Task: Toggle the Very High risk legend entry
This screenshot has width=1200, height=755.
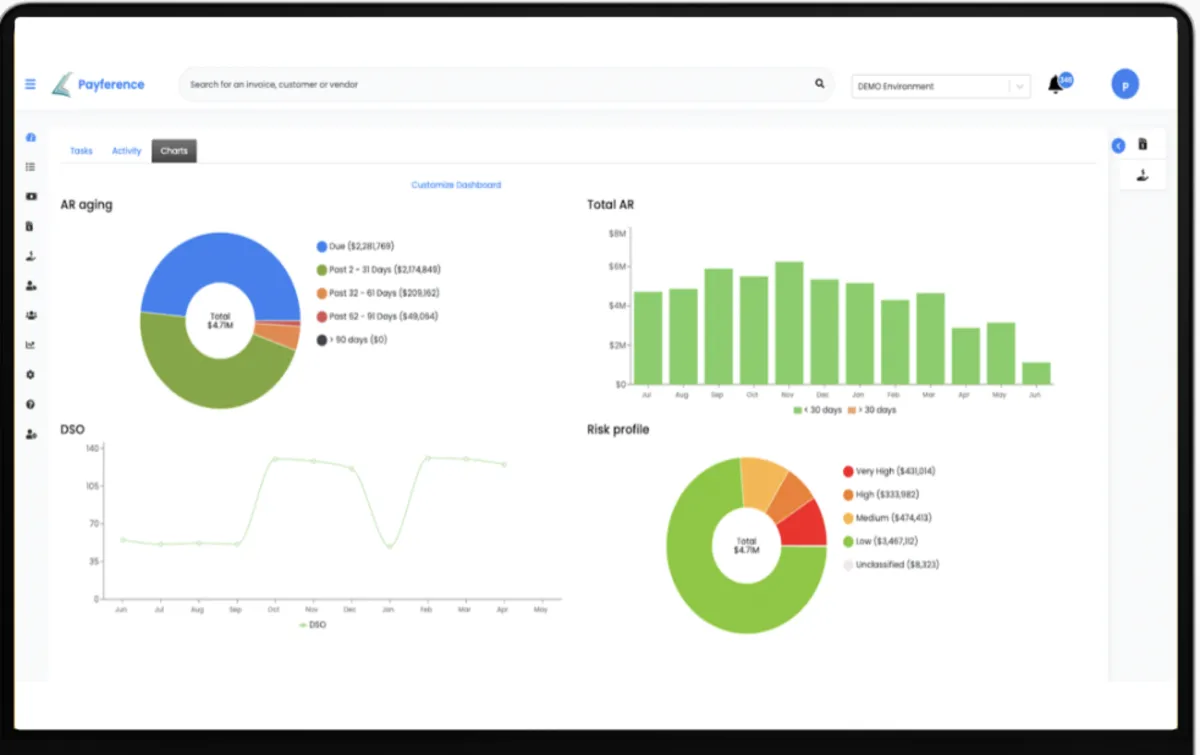Action: pyautogui.click(x=889, y=471)
